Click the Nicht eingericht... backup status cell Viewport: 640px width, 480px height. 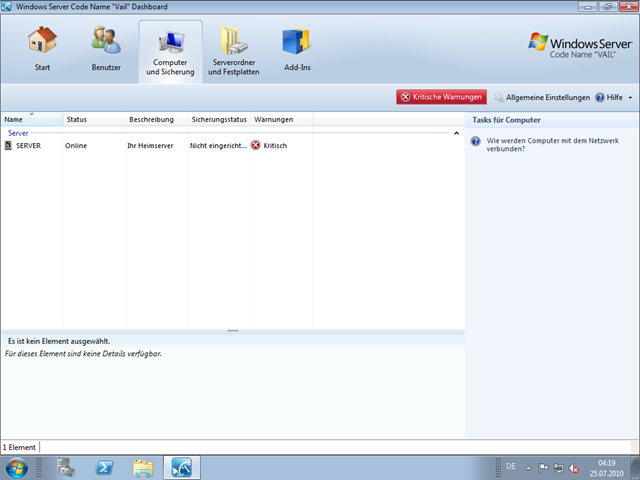(218, 146)
